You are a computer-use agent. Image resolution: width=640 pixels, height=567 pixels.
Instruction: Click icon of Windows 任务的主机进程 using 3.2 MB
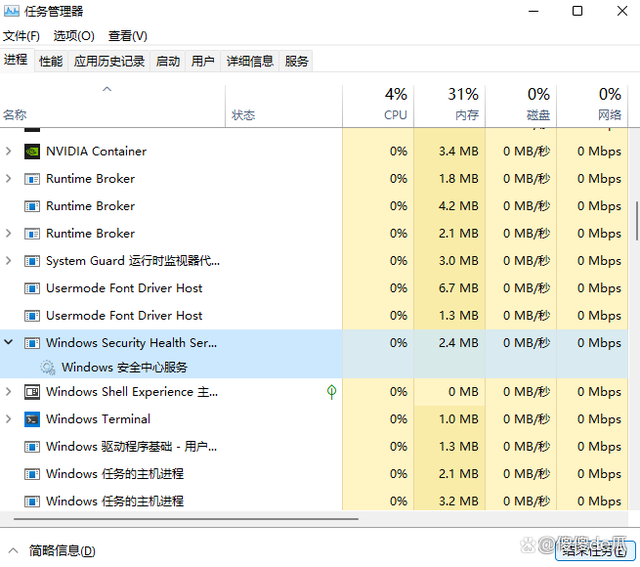(x=32, y=501)
